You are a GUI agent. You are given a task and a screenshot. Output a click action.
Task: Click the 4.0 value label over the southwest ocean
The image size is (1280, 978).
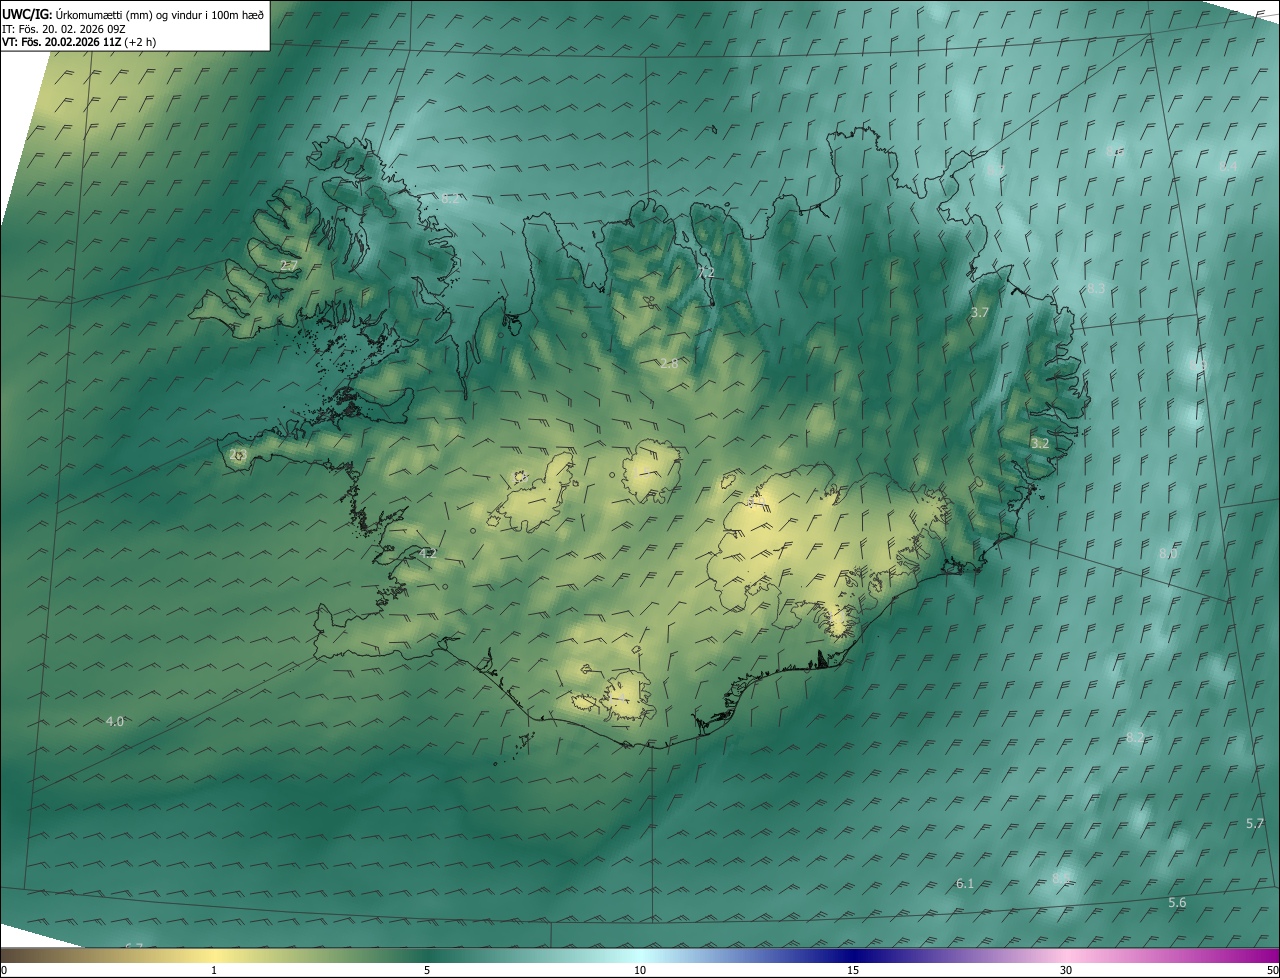115,721
